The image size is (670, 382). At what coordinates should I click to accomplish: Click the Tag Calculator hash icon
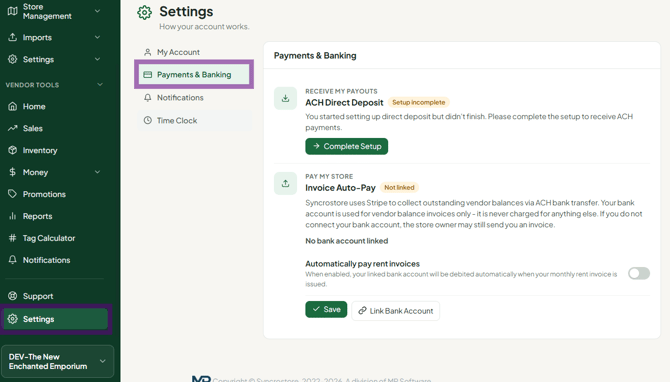tap(12, 238)
